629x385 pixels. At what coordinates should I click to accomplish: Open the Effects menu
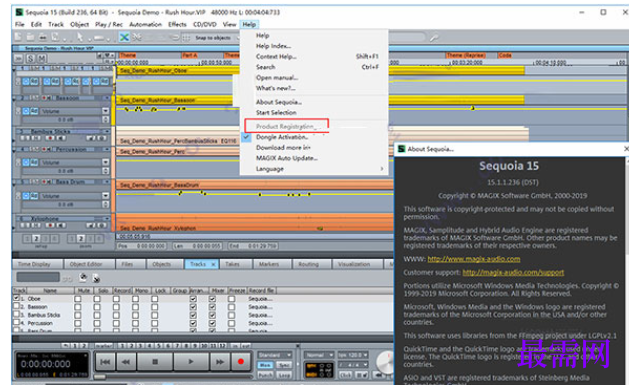coord(177,24)
